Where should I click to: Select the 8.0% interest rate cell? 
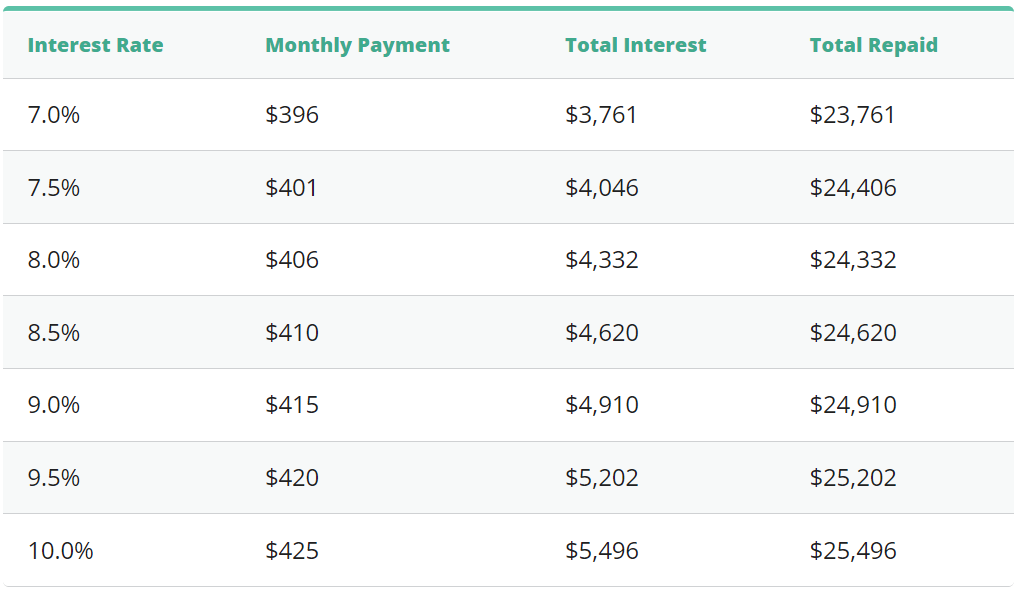[54, 260]
